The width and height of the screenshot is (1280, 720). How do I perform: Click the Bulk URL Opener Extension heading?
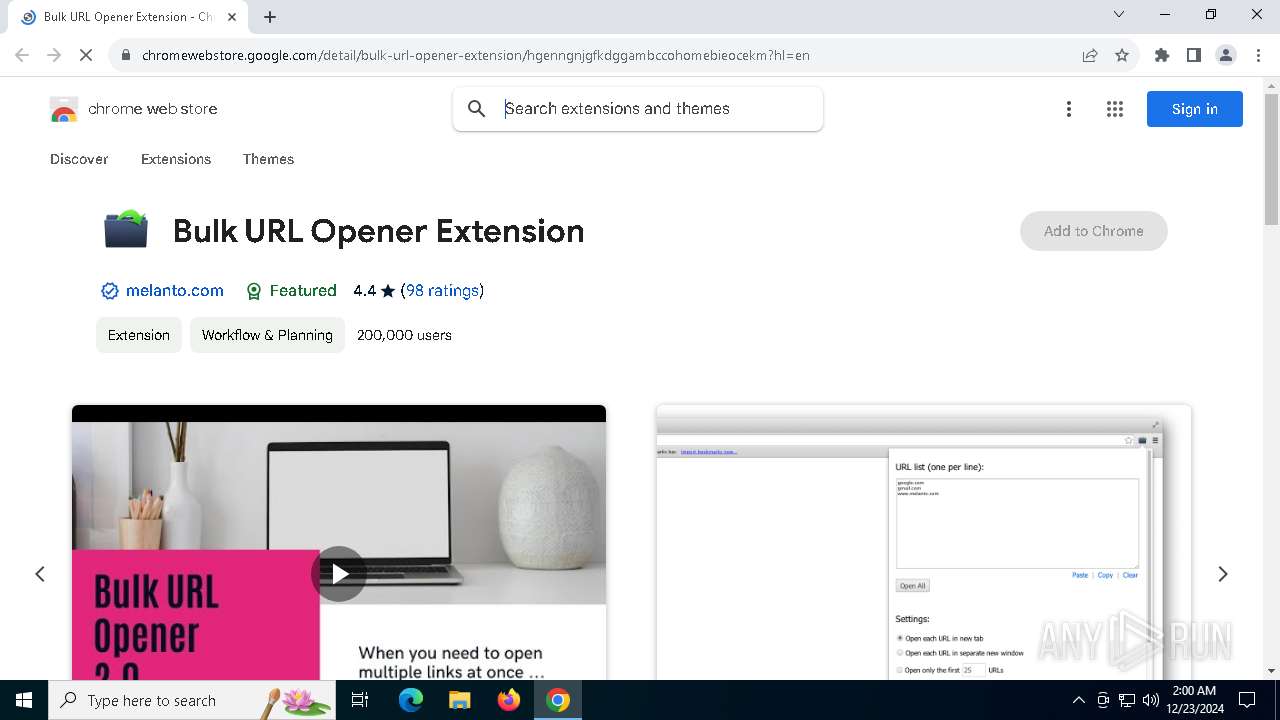pyautogui.click(x=378, y=231)
